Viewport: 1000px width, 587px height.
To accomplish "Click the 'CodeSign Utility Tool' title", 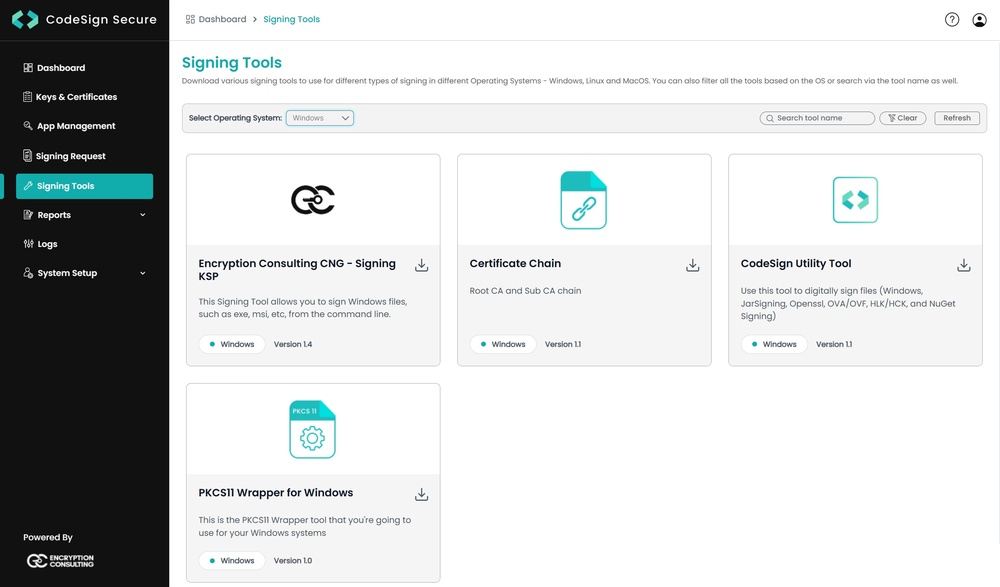I will coord(796,264).
